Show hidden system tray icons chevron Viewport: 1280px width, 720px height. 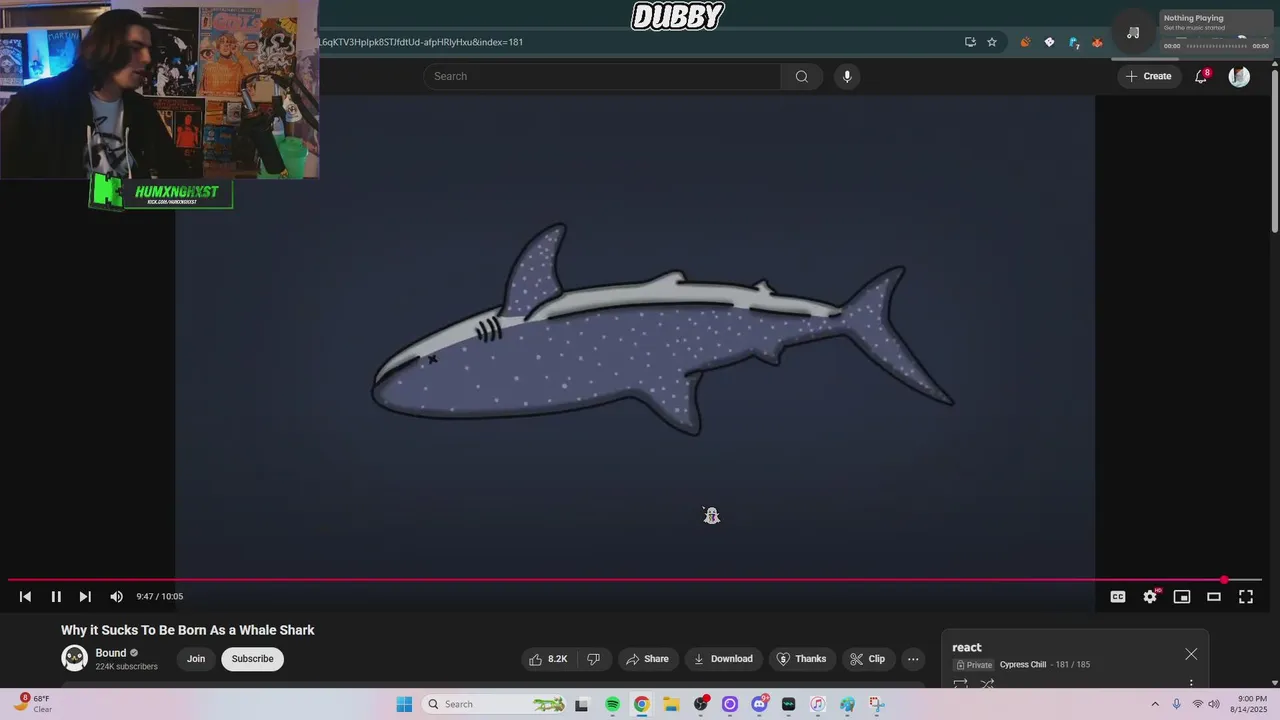coord(1155,704)
